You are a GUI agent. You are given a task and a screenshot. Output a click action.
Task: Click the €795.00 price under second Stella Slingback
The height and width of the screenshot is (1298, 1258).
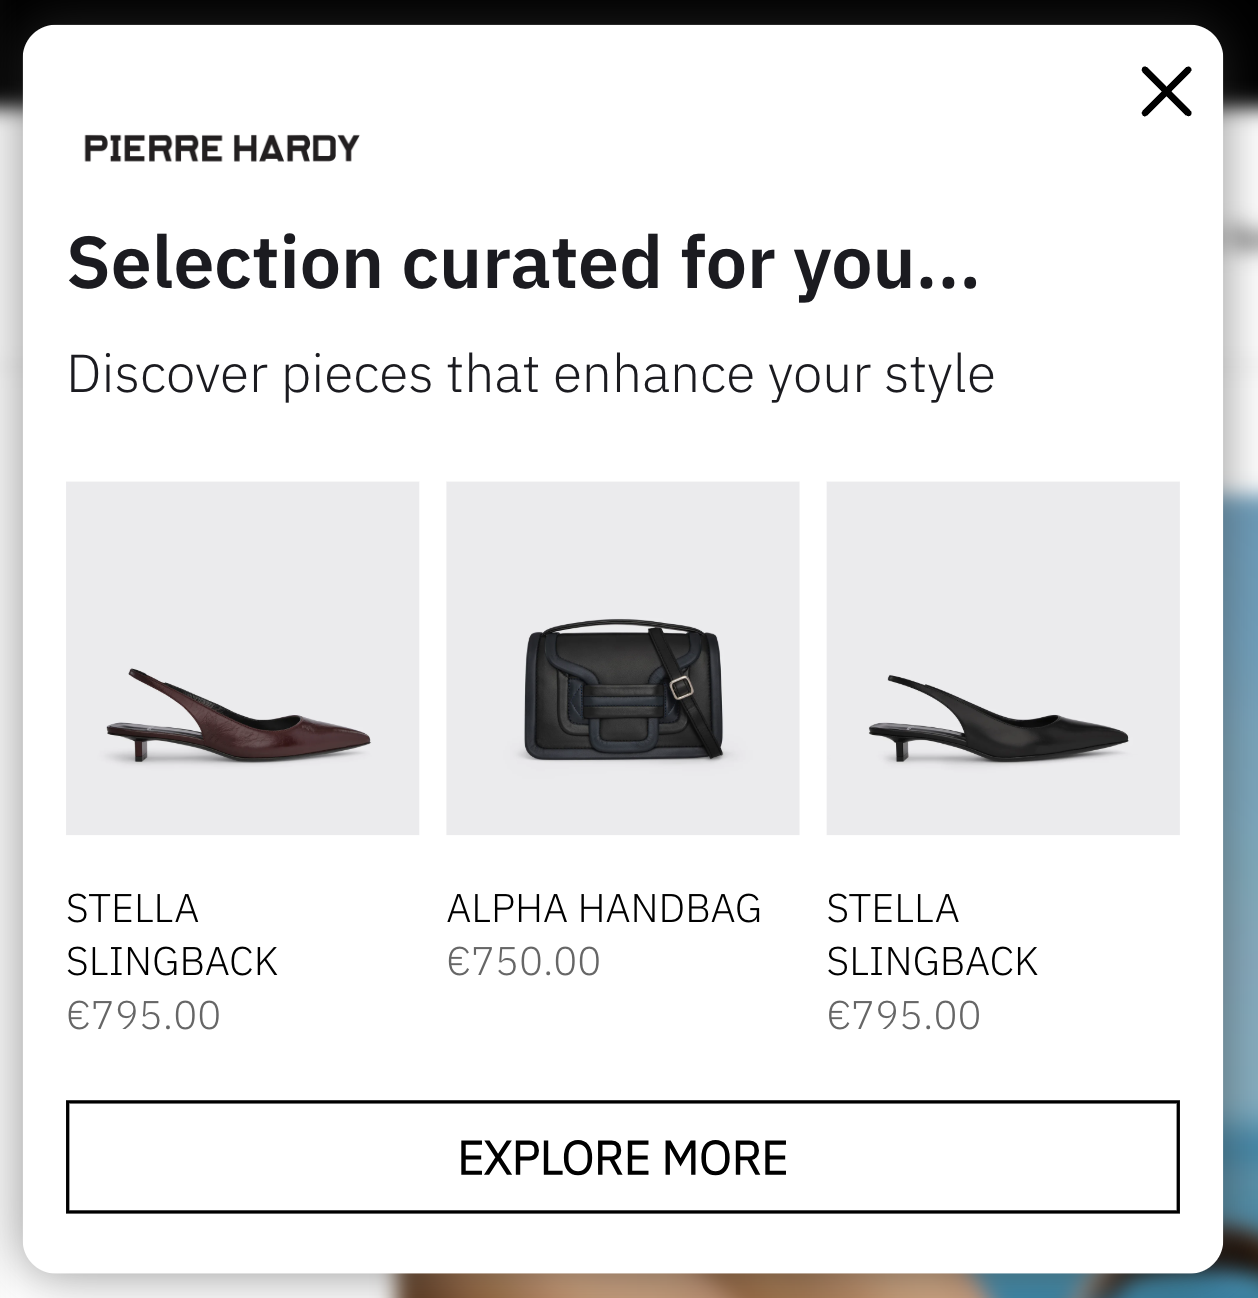[x=904, y=1013]
